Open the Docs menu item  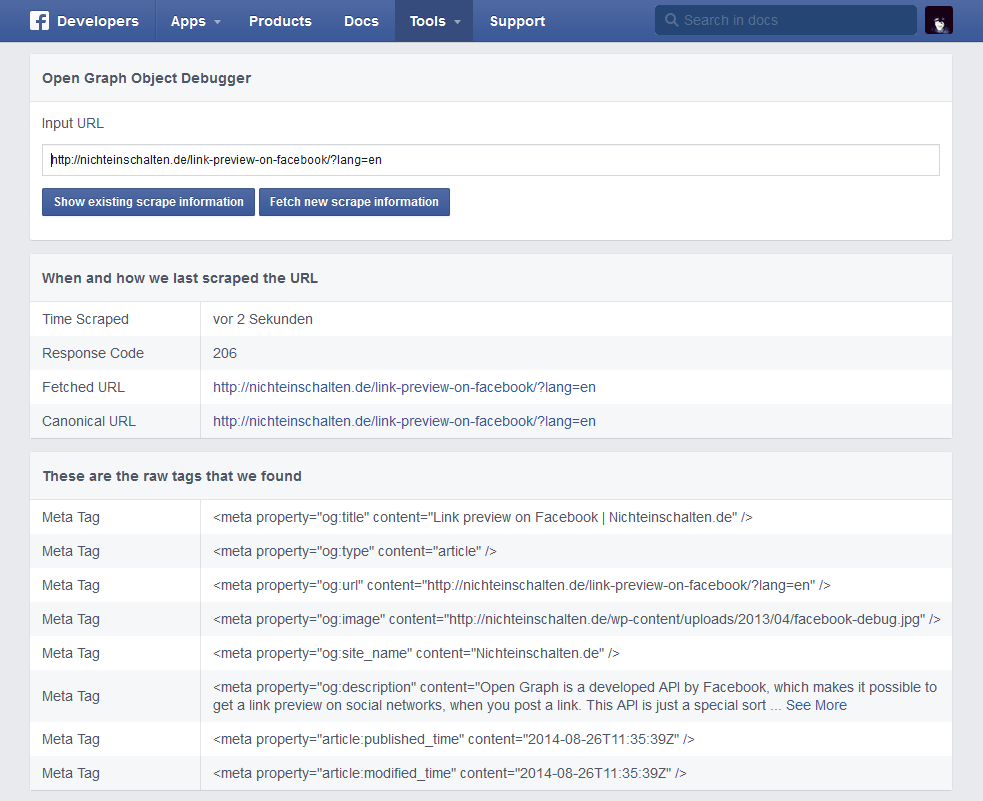(361, 21)
